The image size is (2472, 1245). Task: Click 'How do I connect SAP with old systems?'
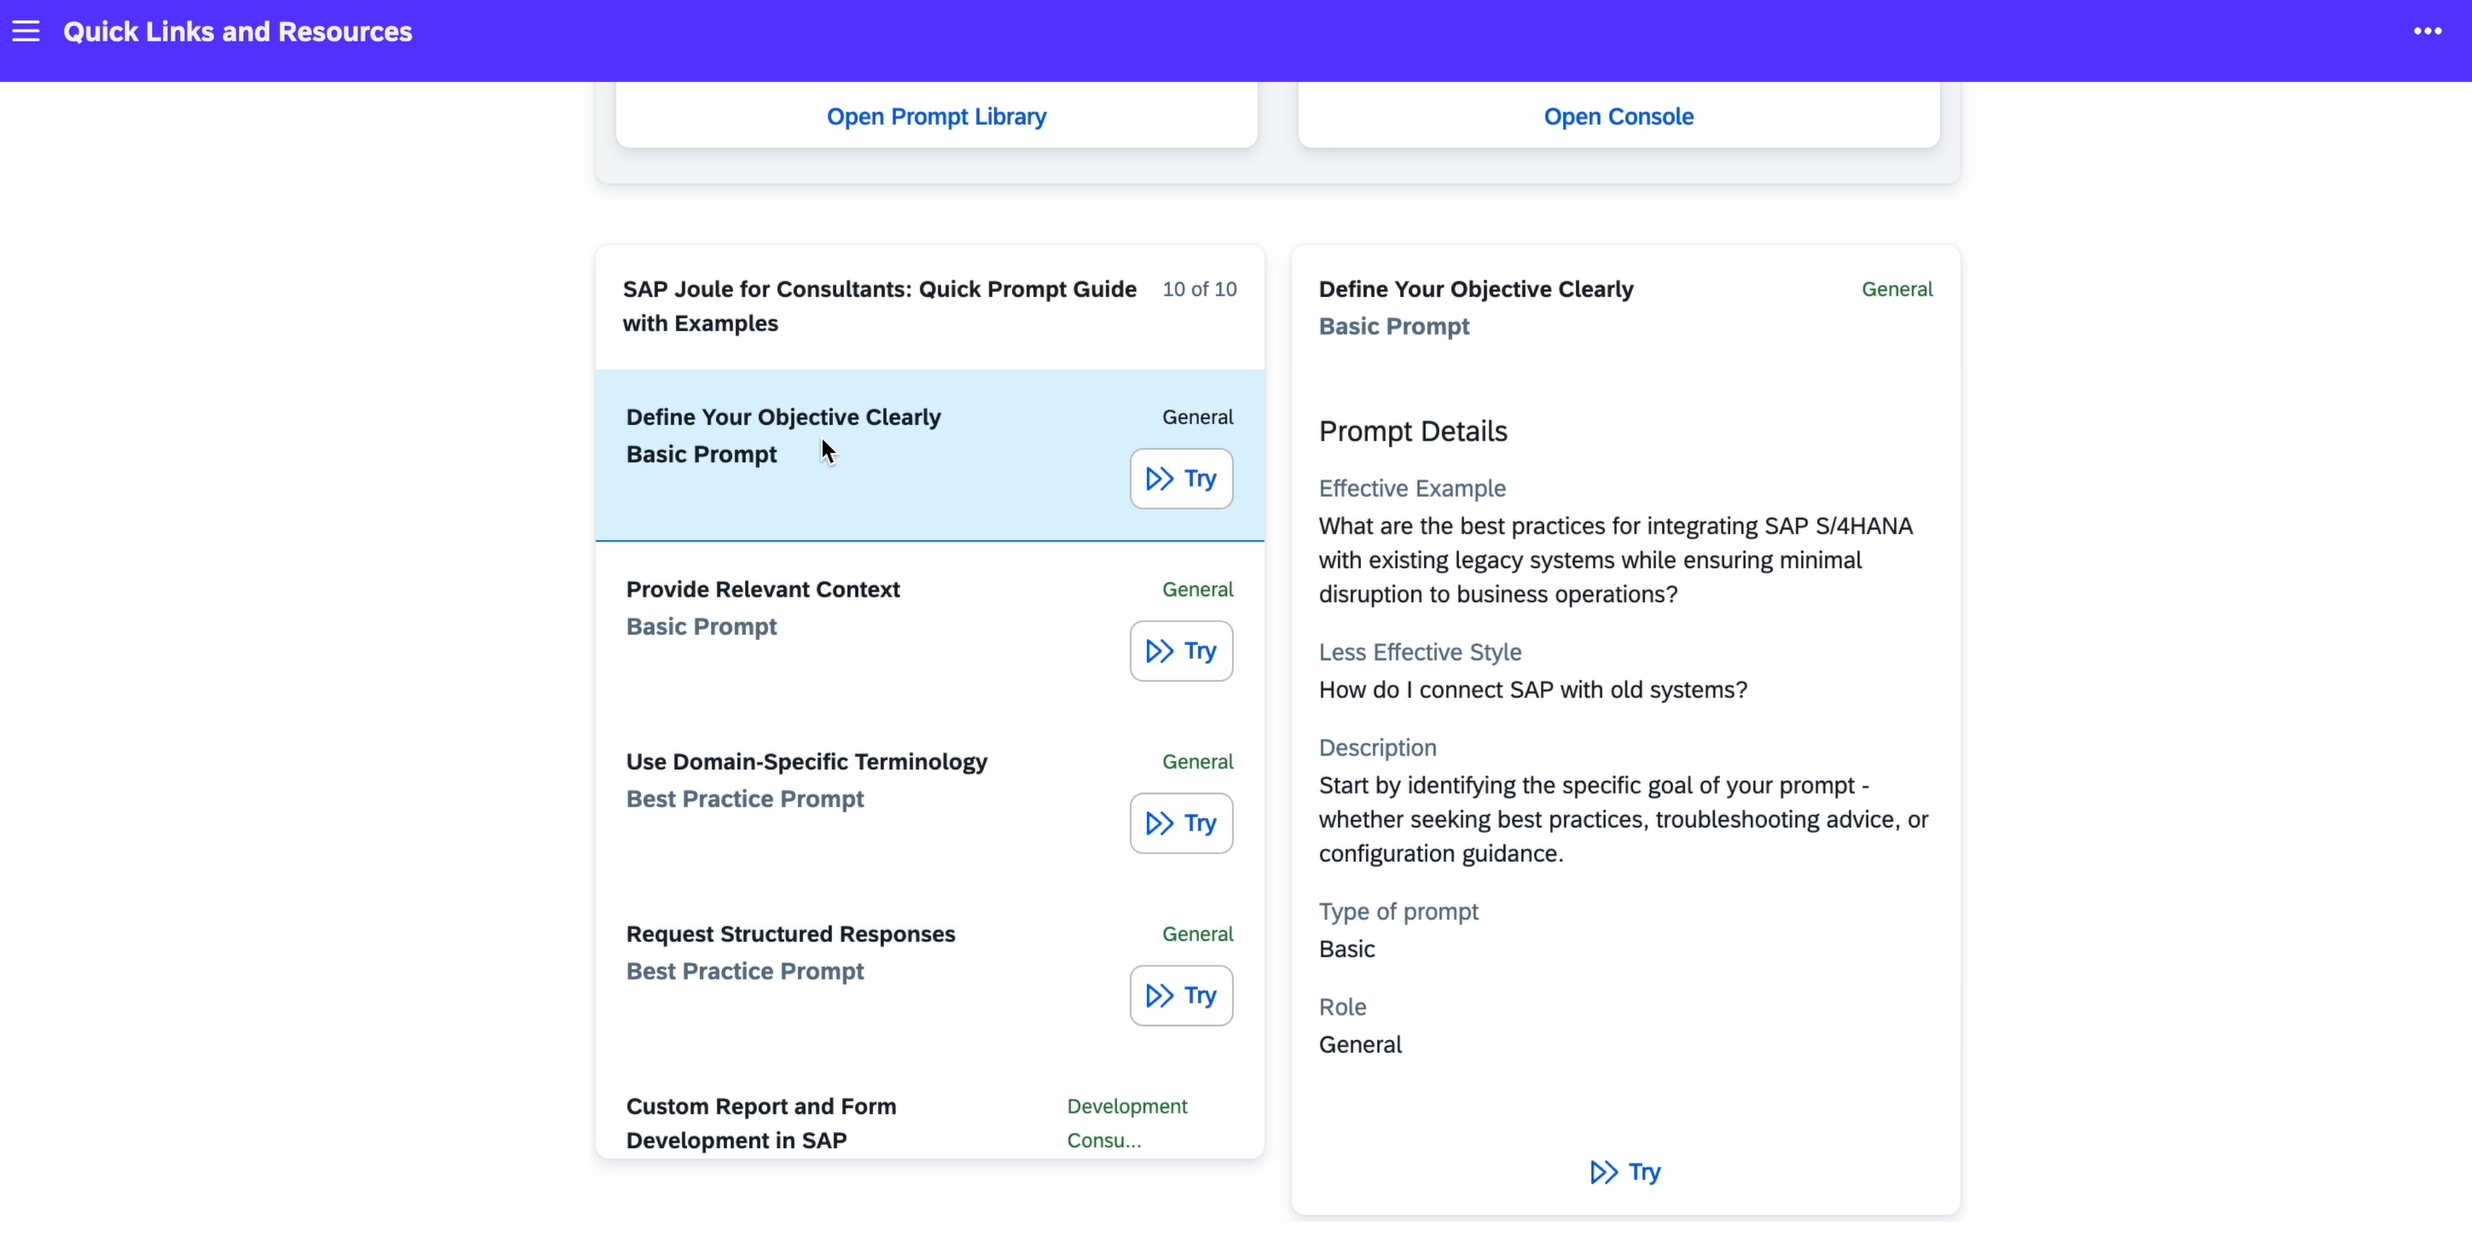[x=1533, y=690]
